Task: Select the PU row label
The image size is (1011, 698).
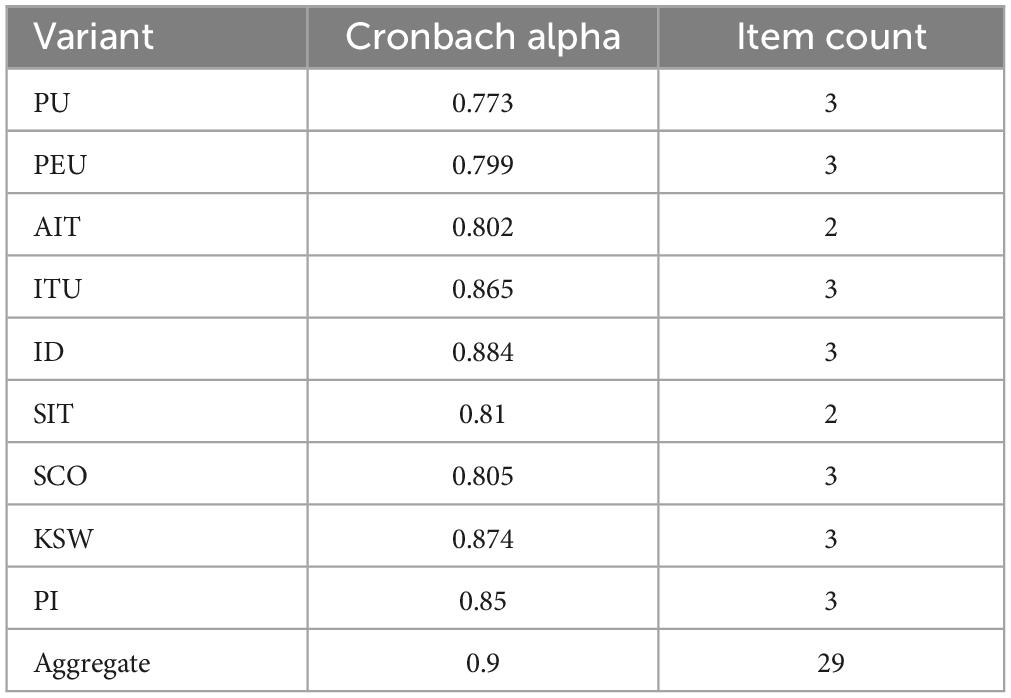Action: (x=51, y=102)
